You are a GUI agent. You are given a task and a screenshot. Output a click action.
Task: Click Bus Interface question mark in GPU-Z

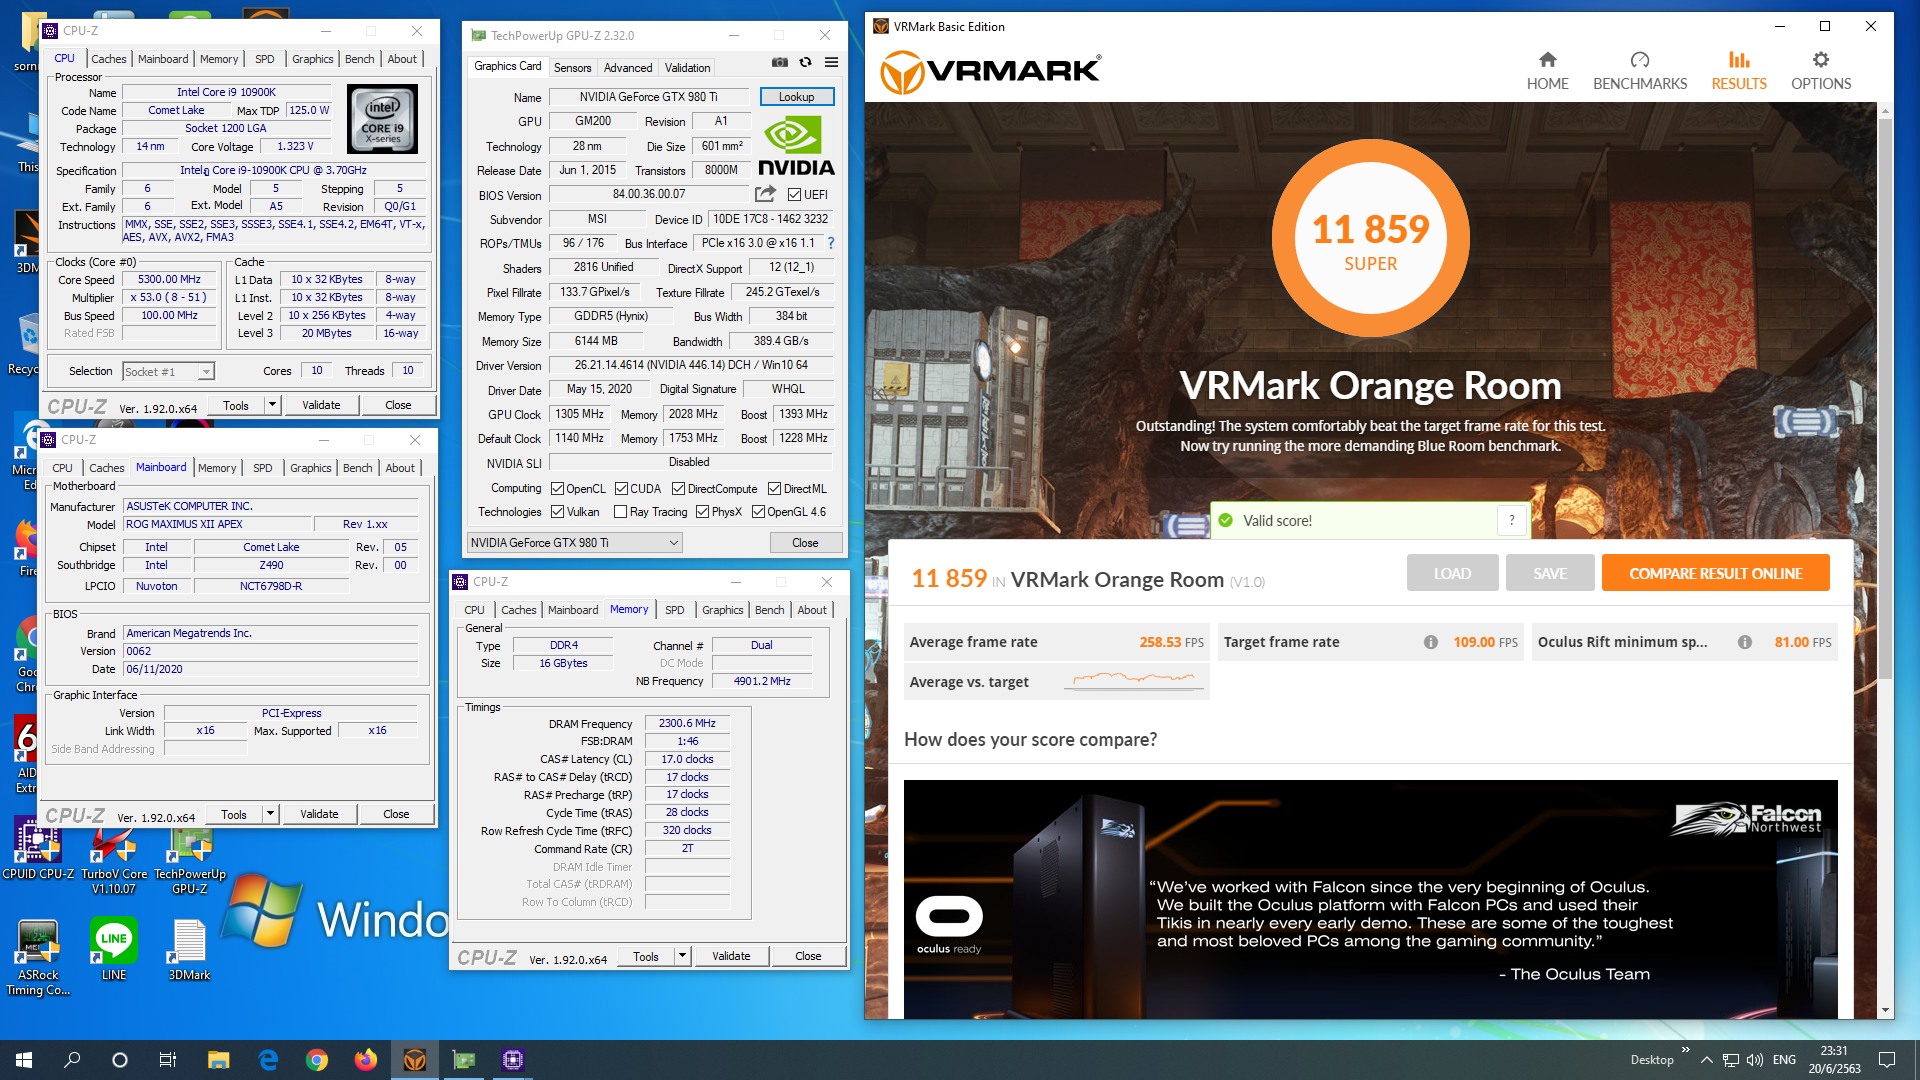coord(831,243)
